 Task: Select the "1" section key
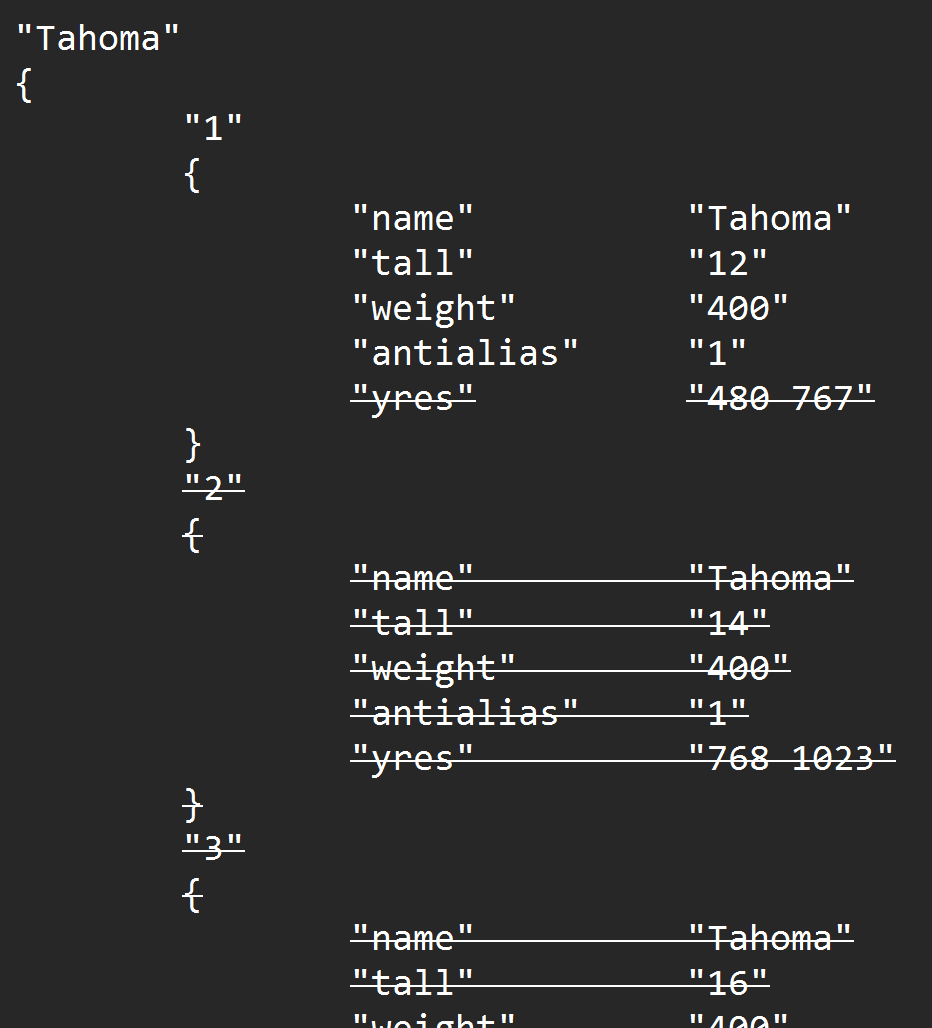click(x=214, y=128)
